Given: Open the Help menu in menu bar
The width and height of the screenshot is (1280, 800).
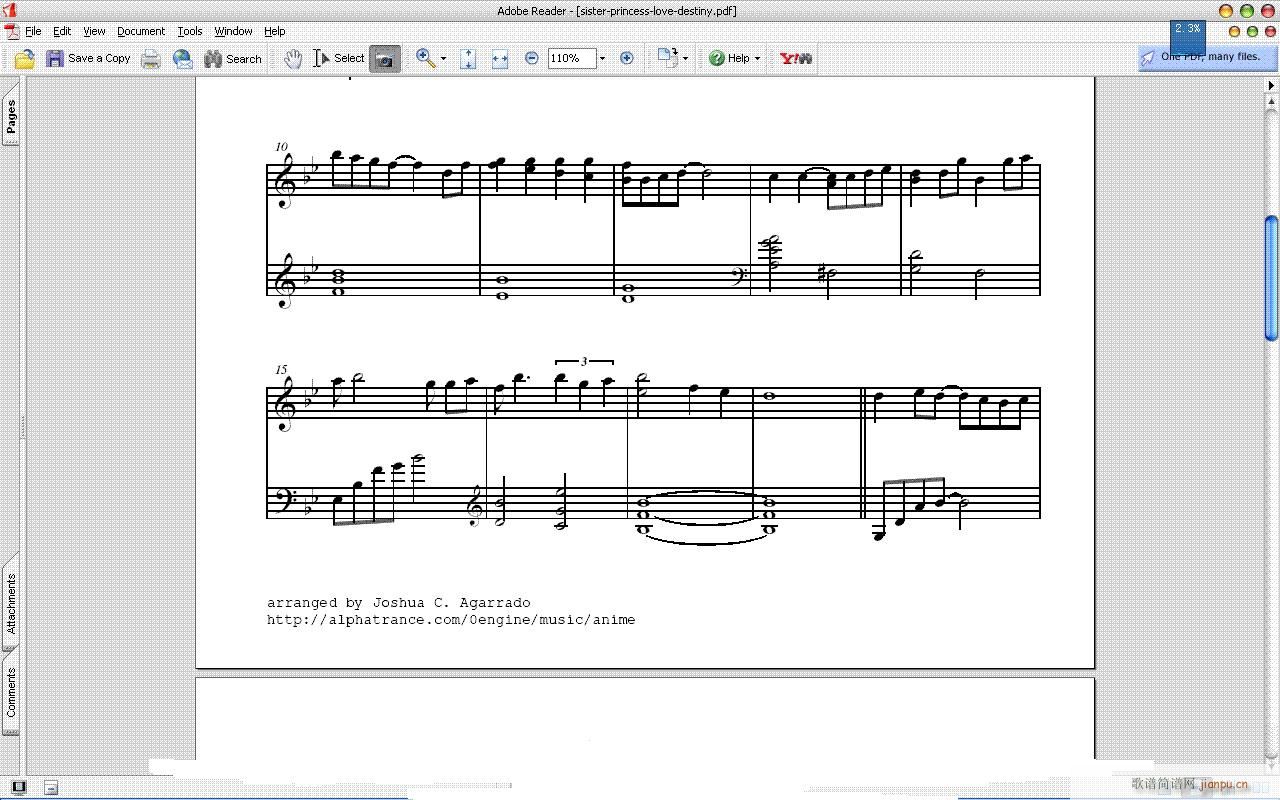Looking at the screenshot, I should [x=275, y=31].
